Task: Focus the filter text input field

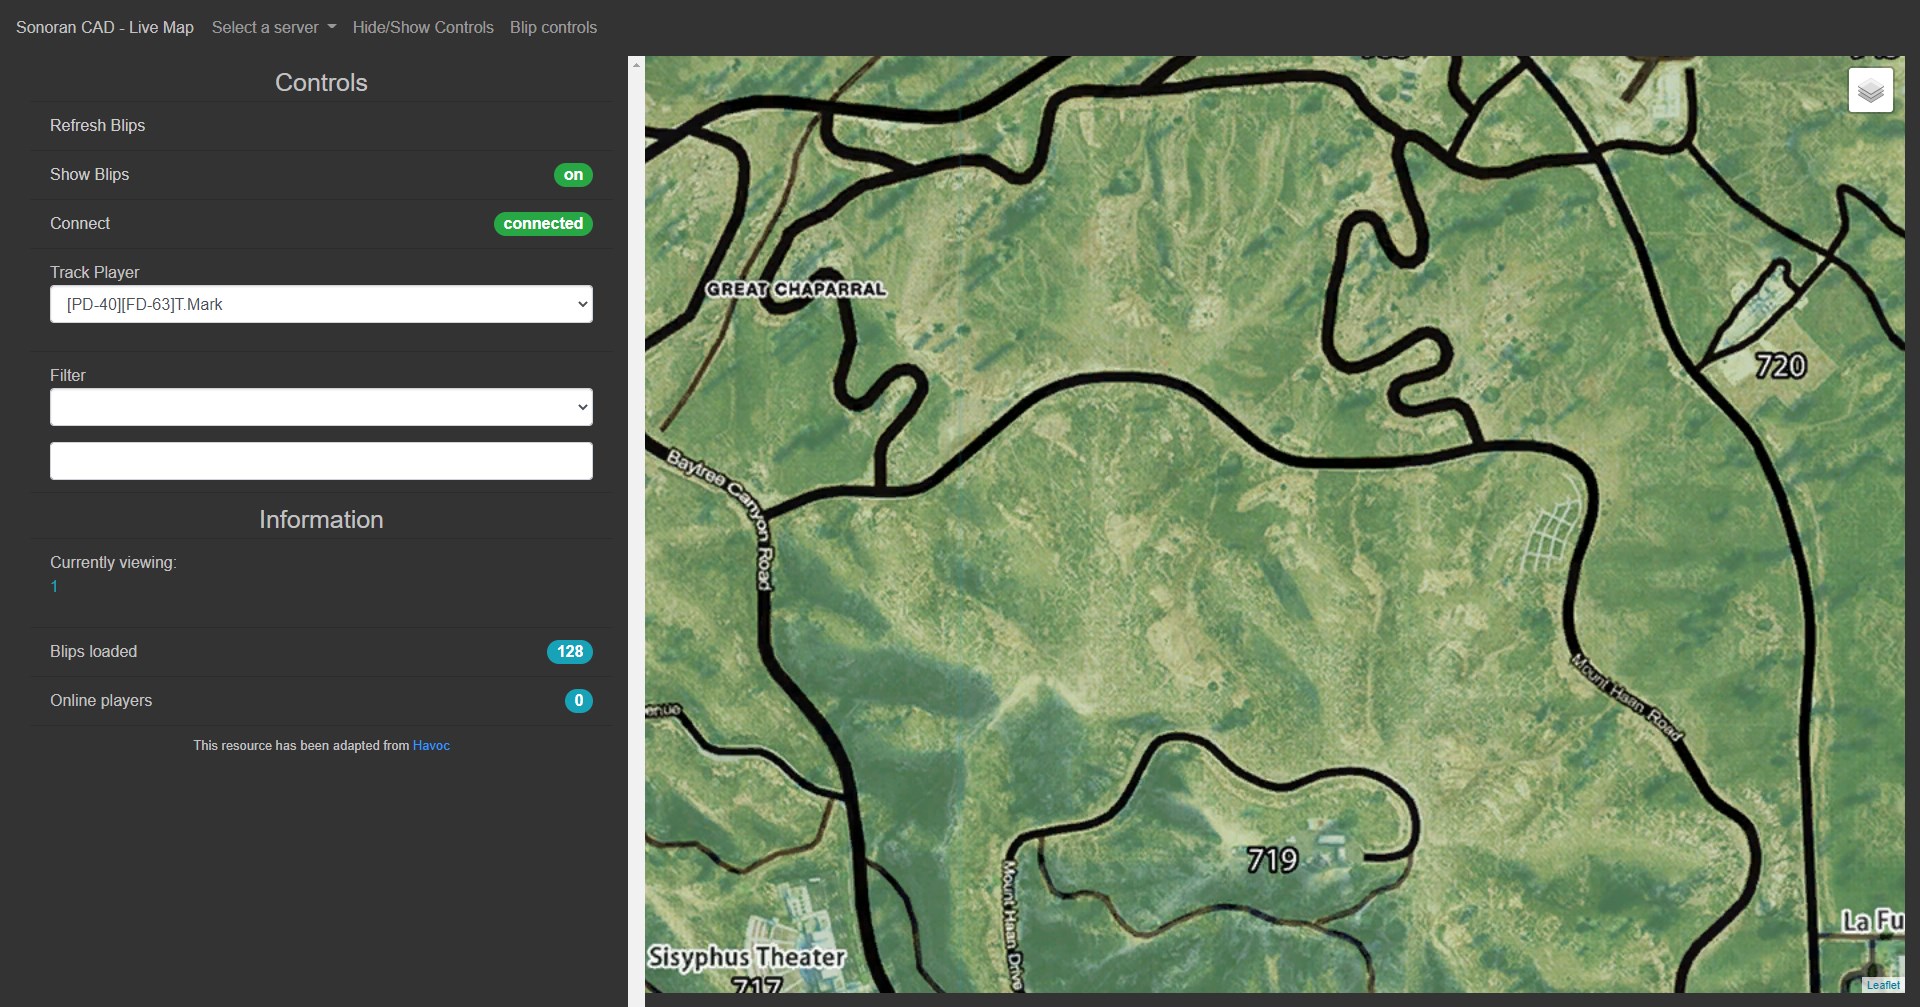Action: click(x=321, y=461)
